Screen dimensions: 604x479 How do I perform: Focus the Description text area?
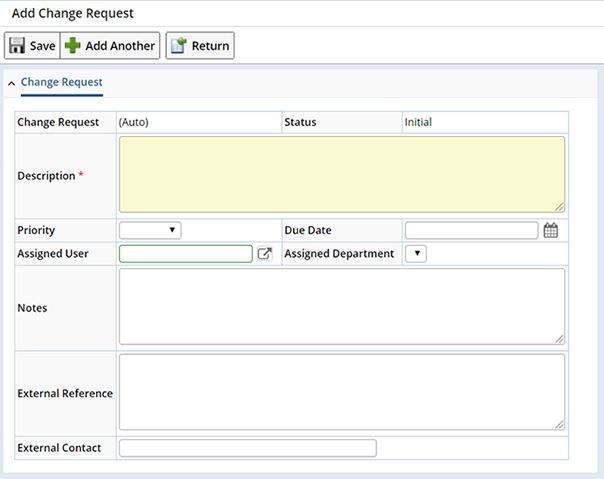(342, 174)
